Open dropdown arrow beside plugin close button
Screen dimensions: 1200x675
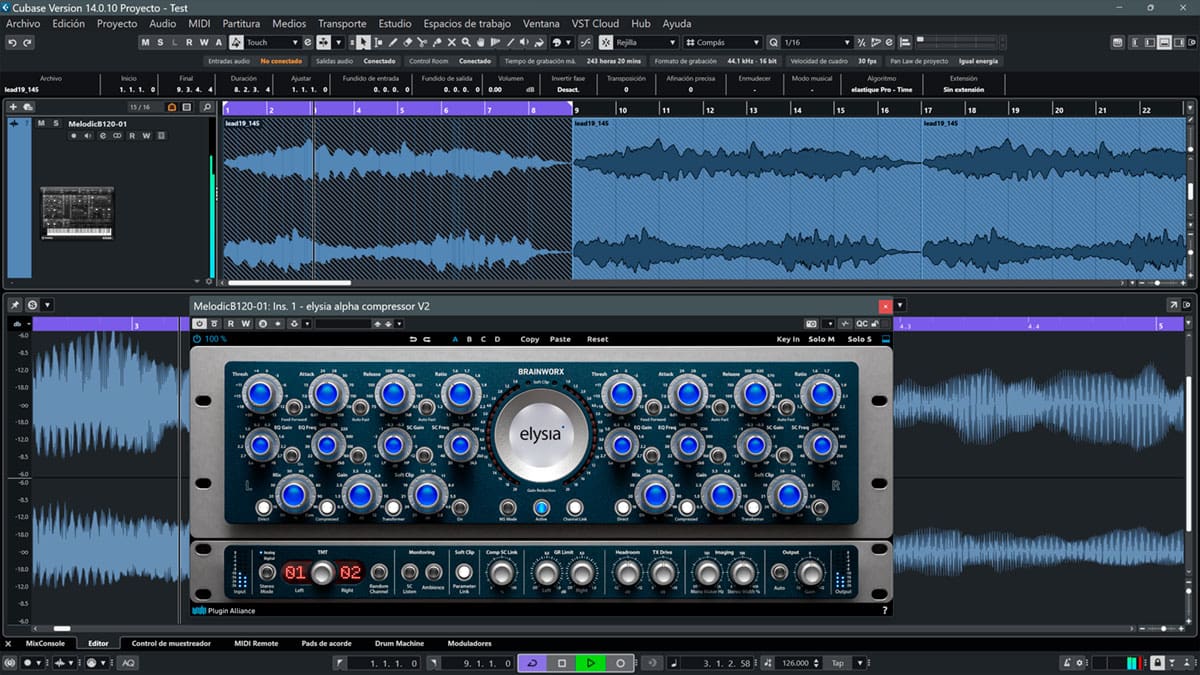[x=900, y=306]
